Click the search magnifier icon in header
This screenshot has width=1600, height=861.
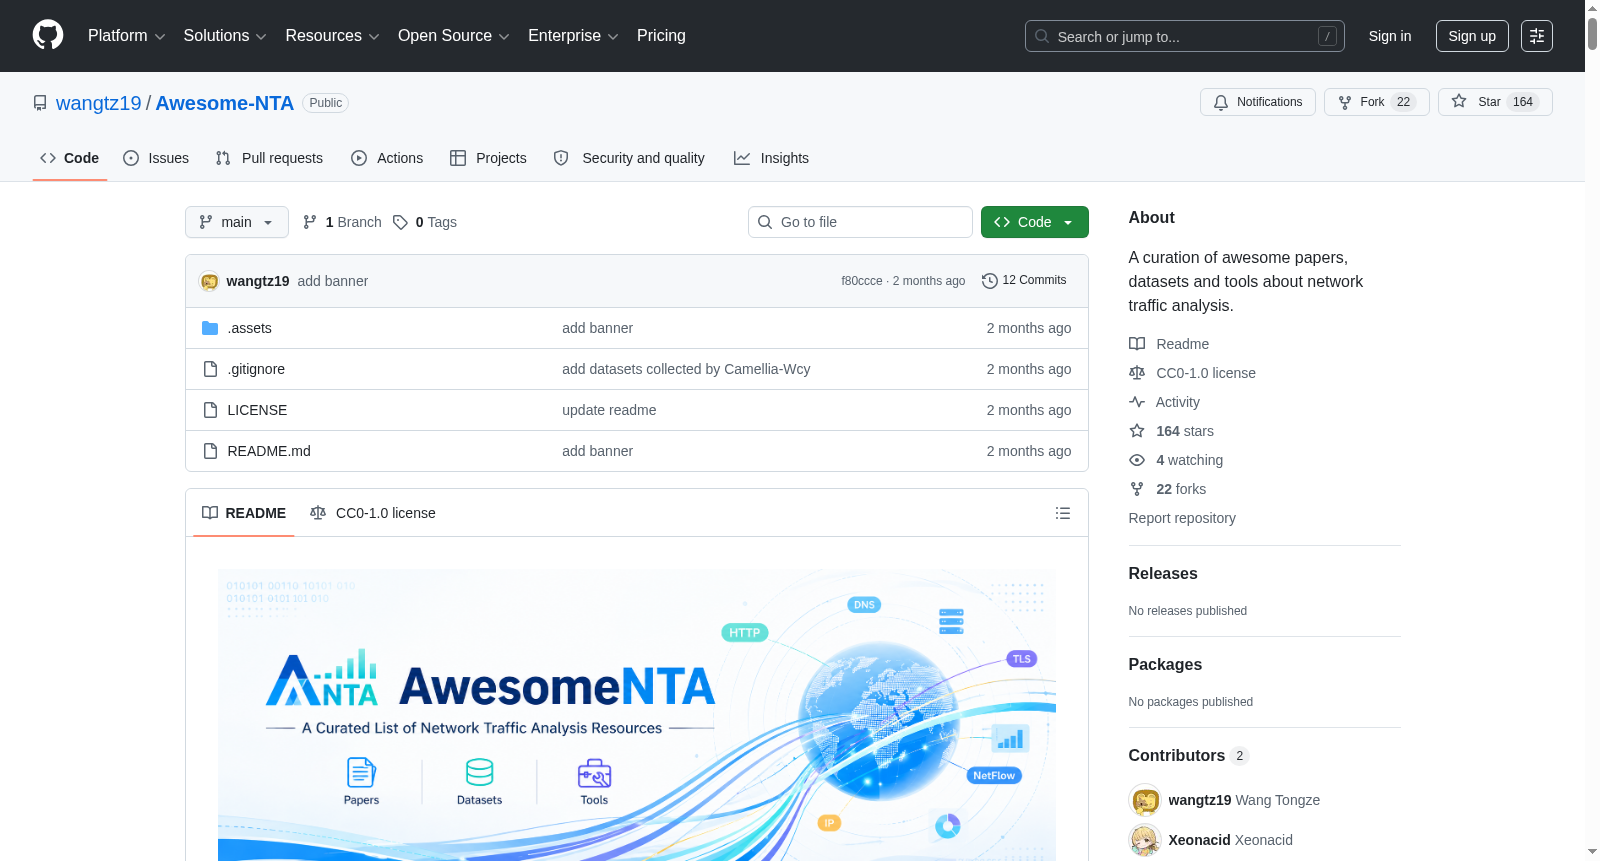(1042, 36)
